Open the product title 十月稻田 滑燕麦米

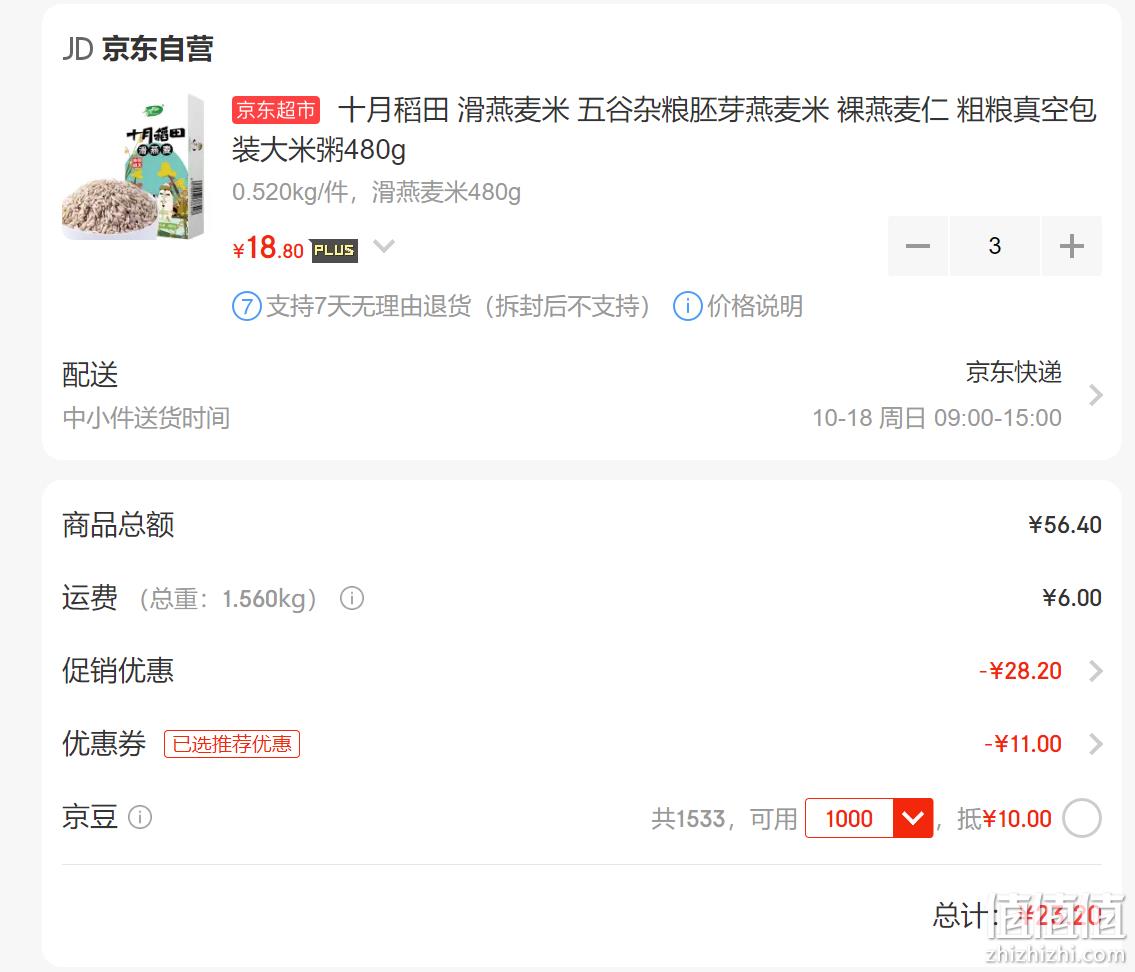point(664,130)
